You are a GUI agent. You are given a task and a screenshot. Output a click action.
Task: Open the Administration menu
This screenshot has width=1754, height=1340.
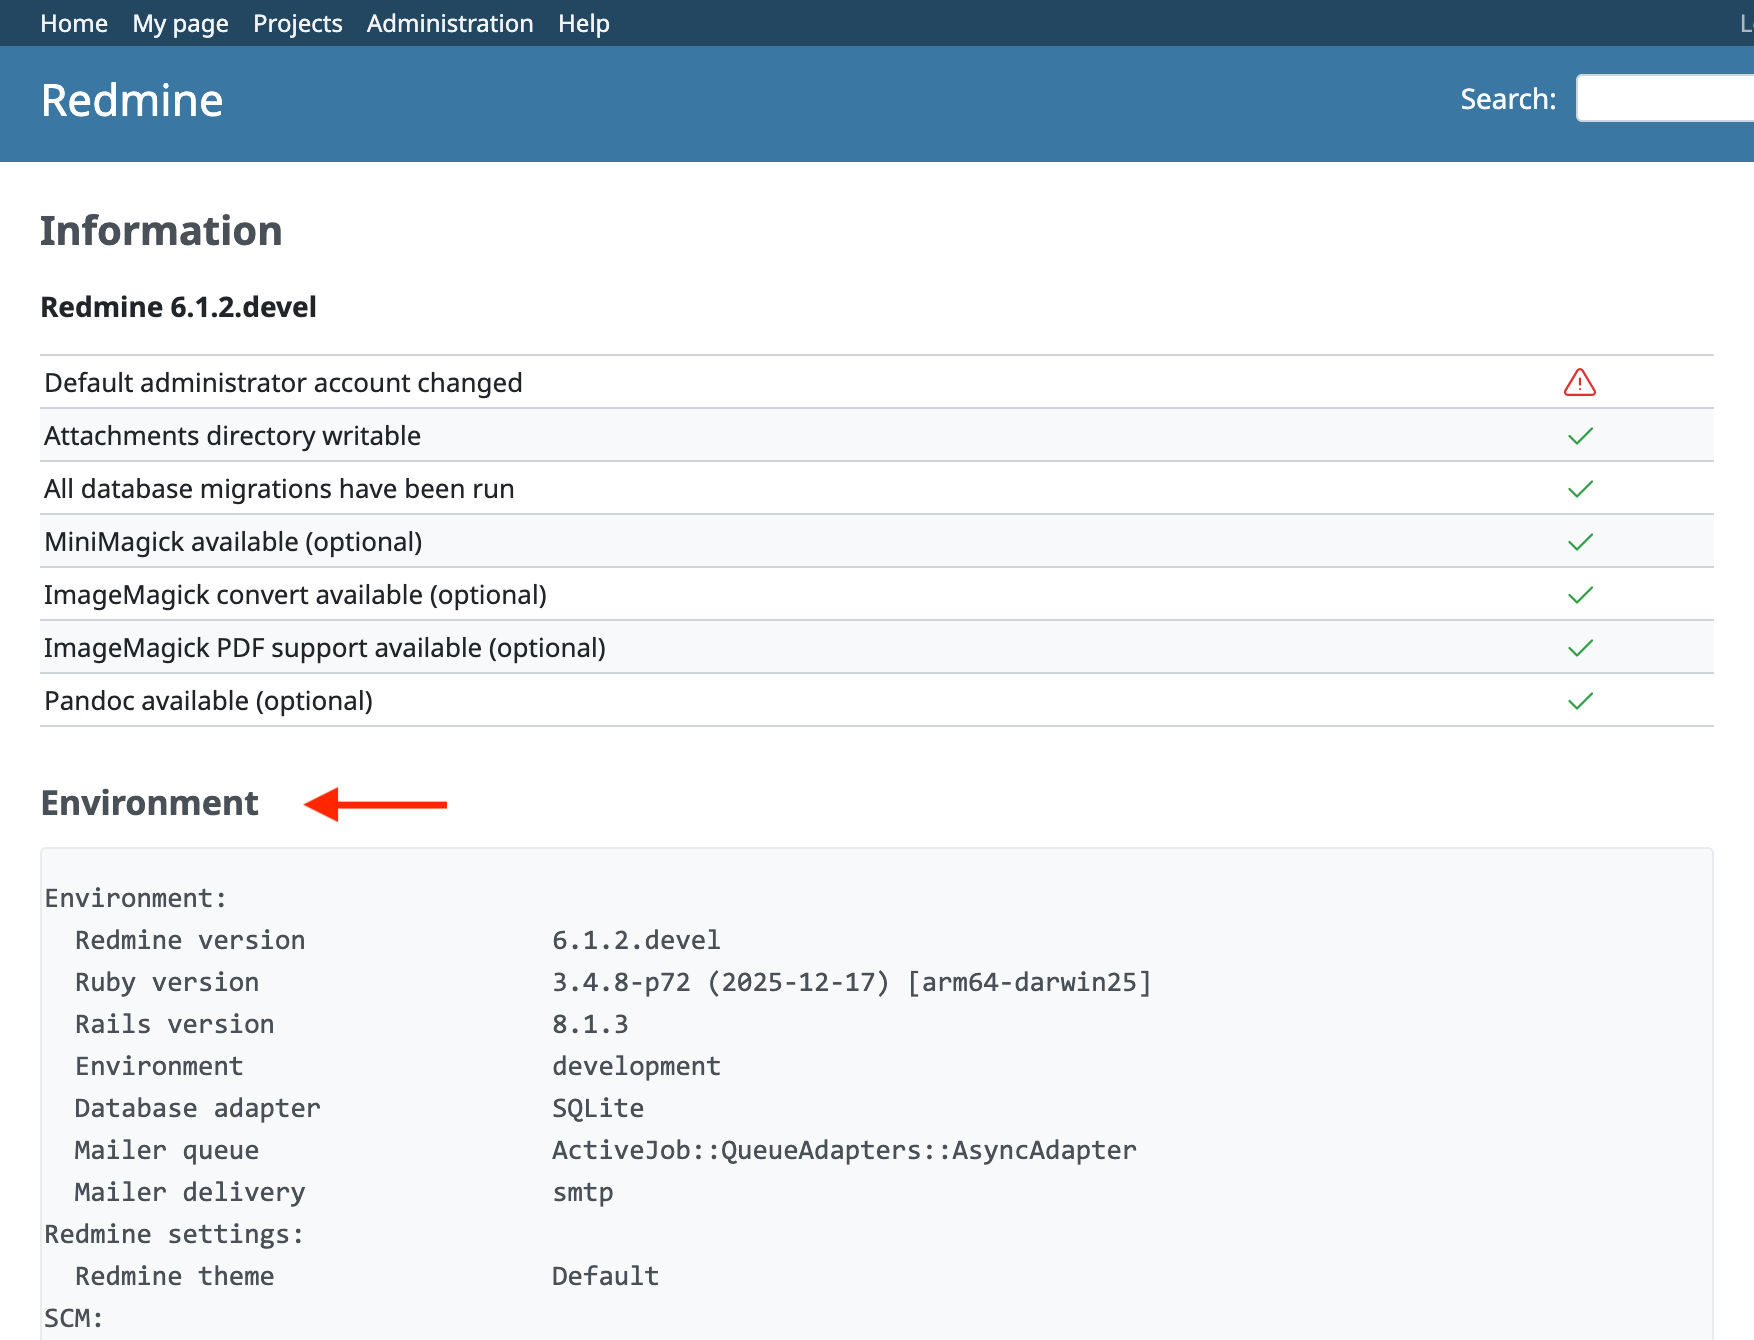pos(450,23)
